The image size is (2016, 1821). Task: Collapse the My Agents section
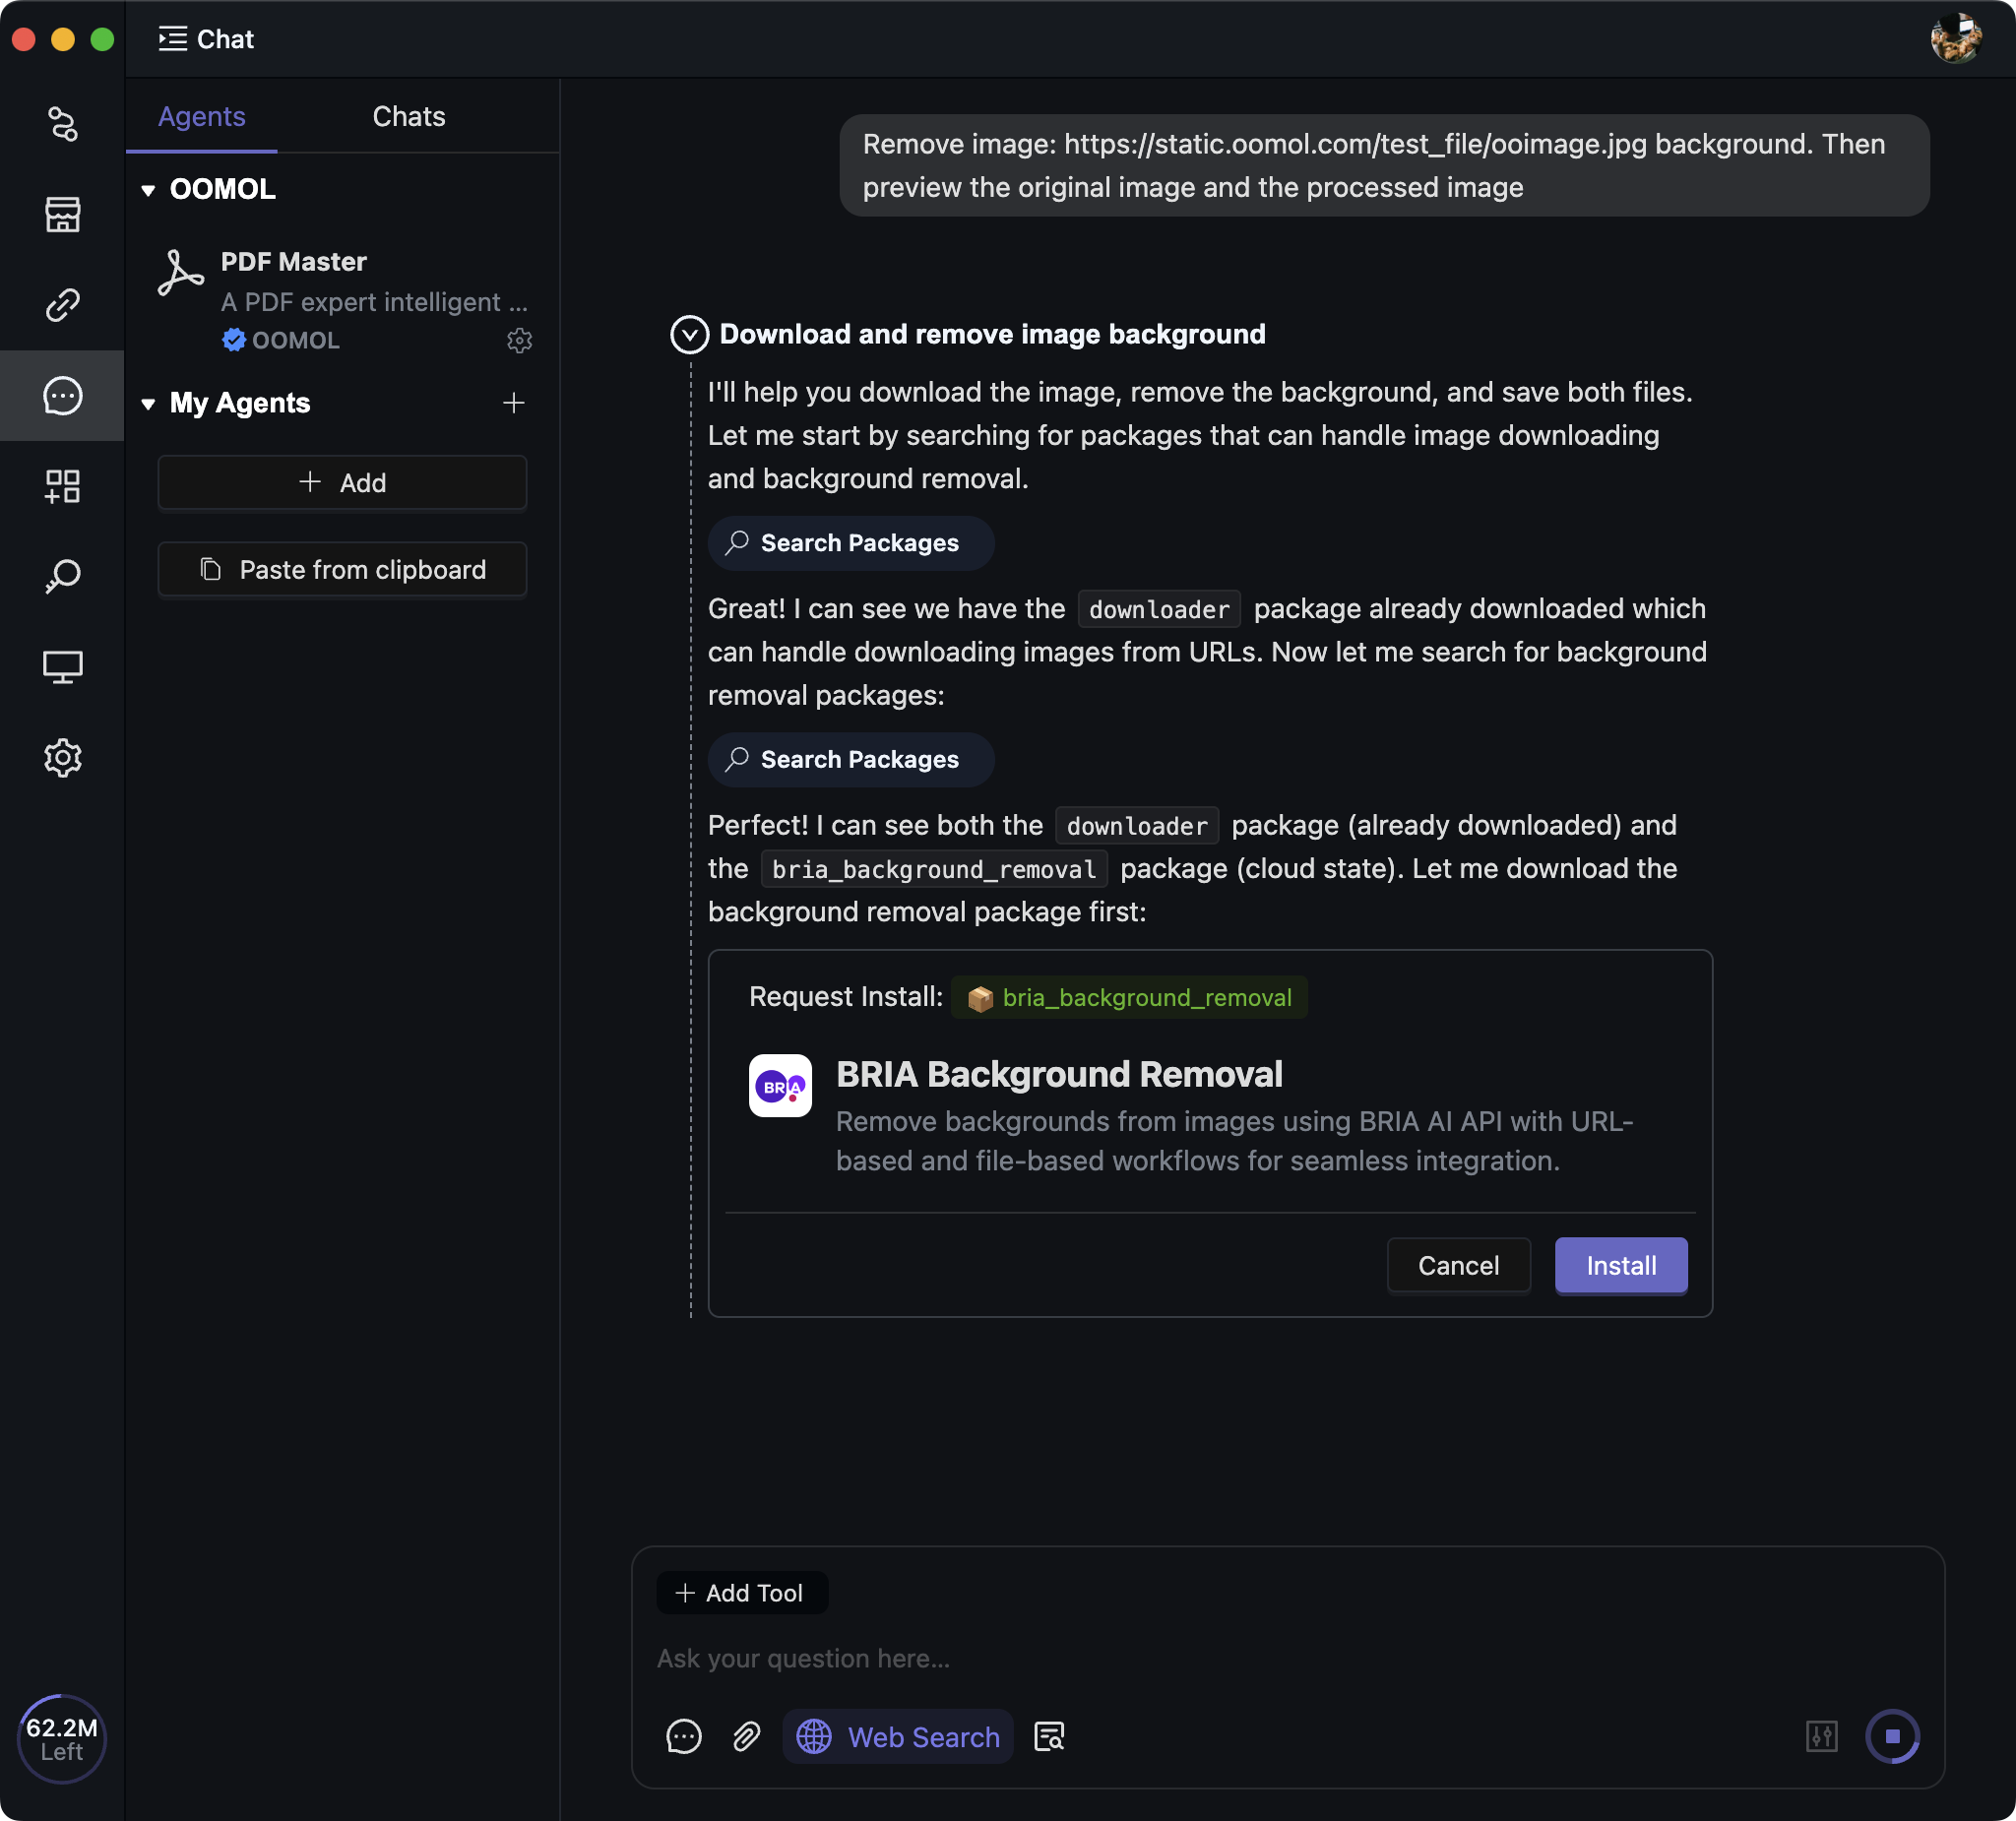coord(148,404)
